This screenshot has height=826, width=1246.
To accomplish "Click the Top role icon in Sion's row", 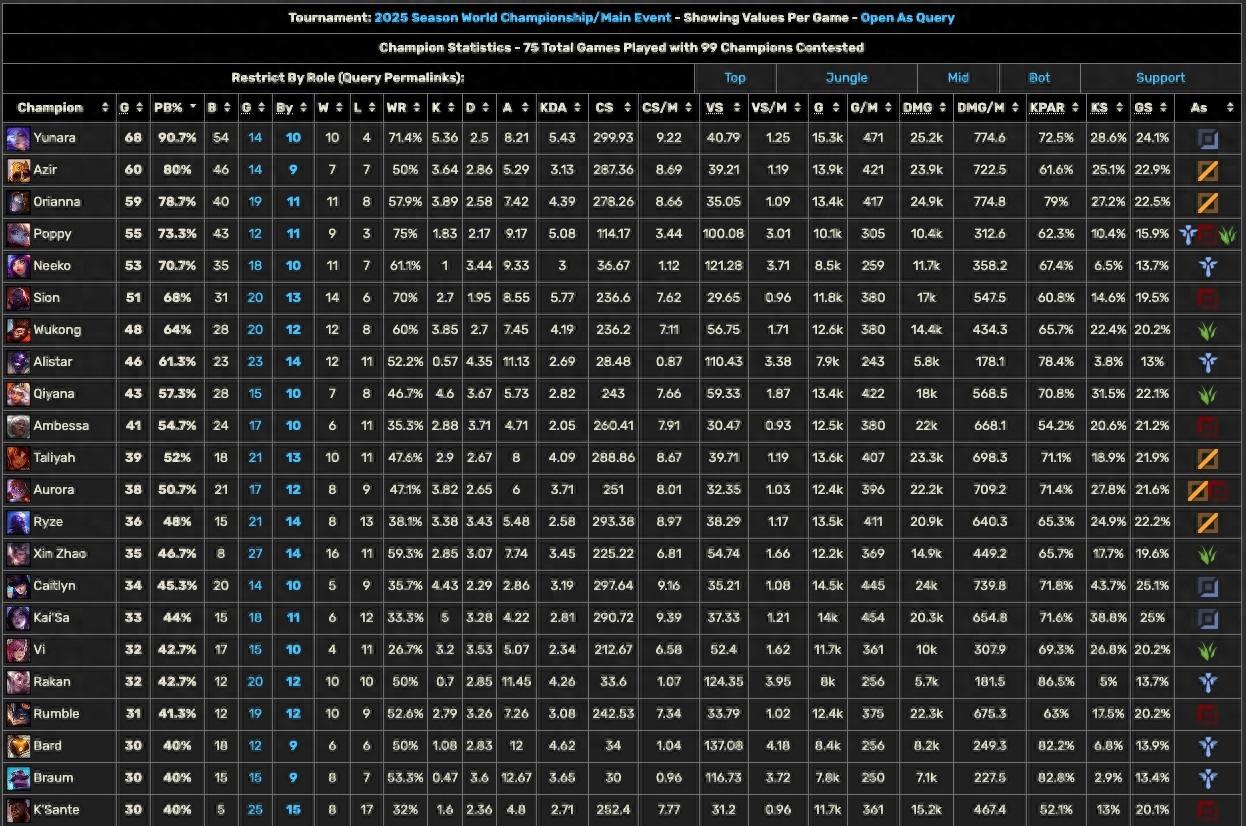I will pos(1207,299).
